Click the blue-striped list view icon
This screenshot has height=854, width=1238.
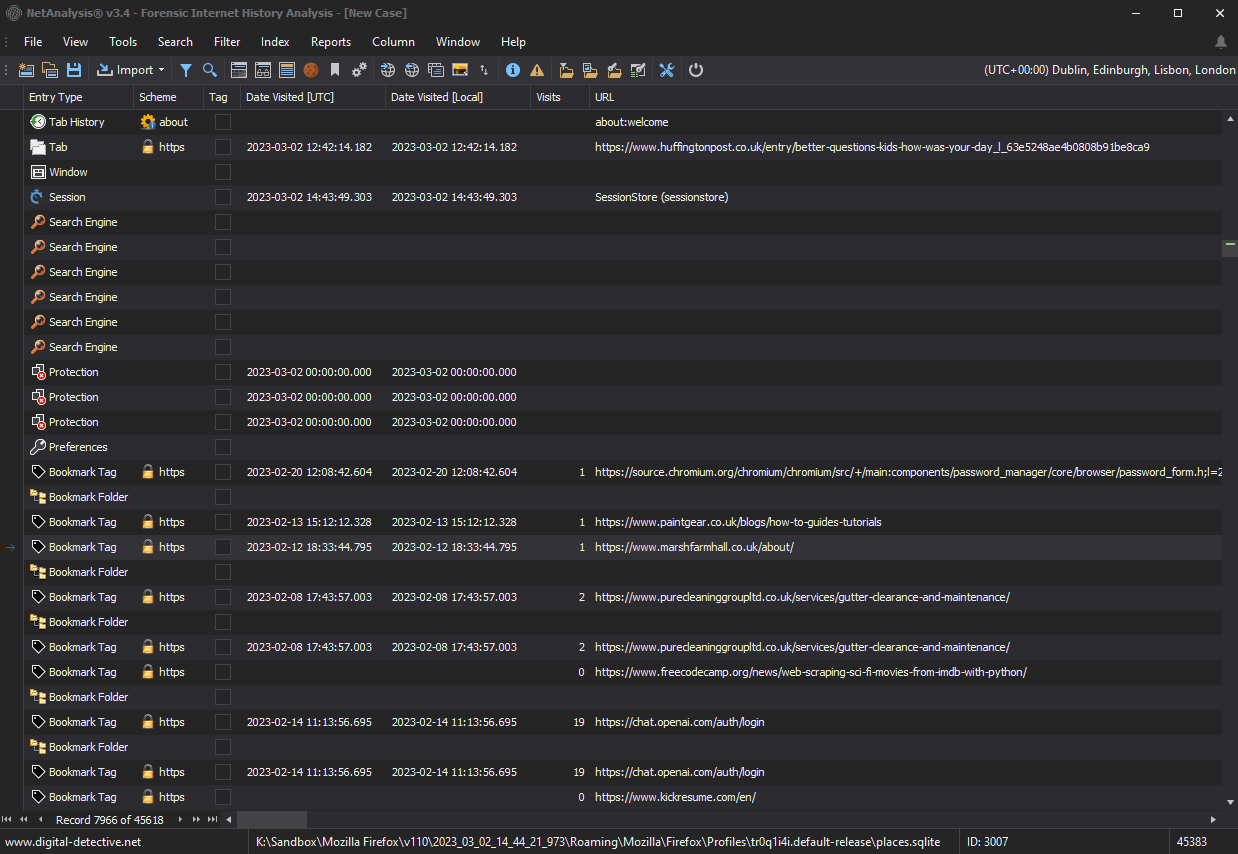[x=287, y=70]
